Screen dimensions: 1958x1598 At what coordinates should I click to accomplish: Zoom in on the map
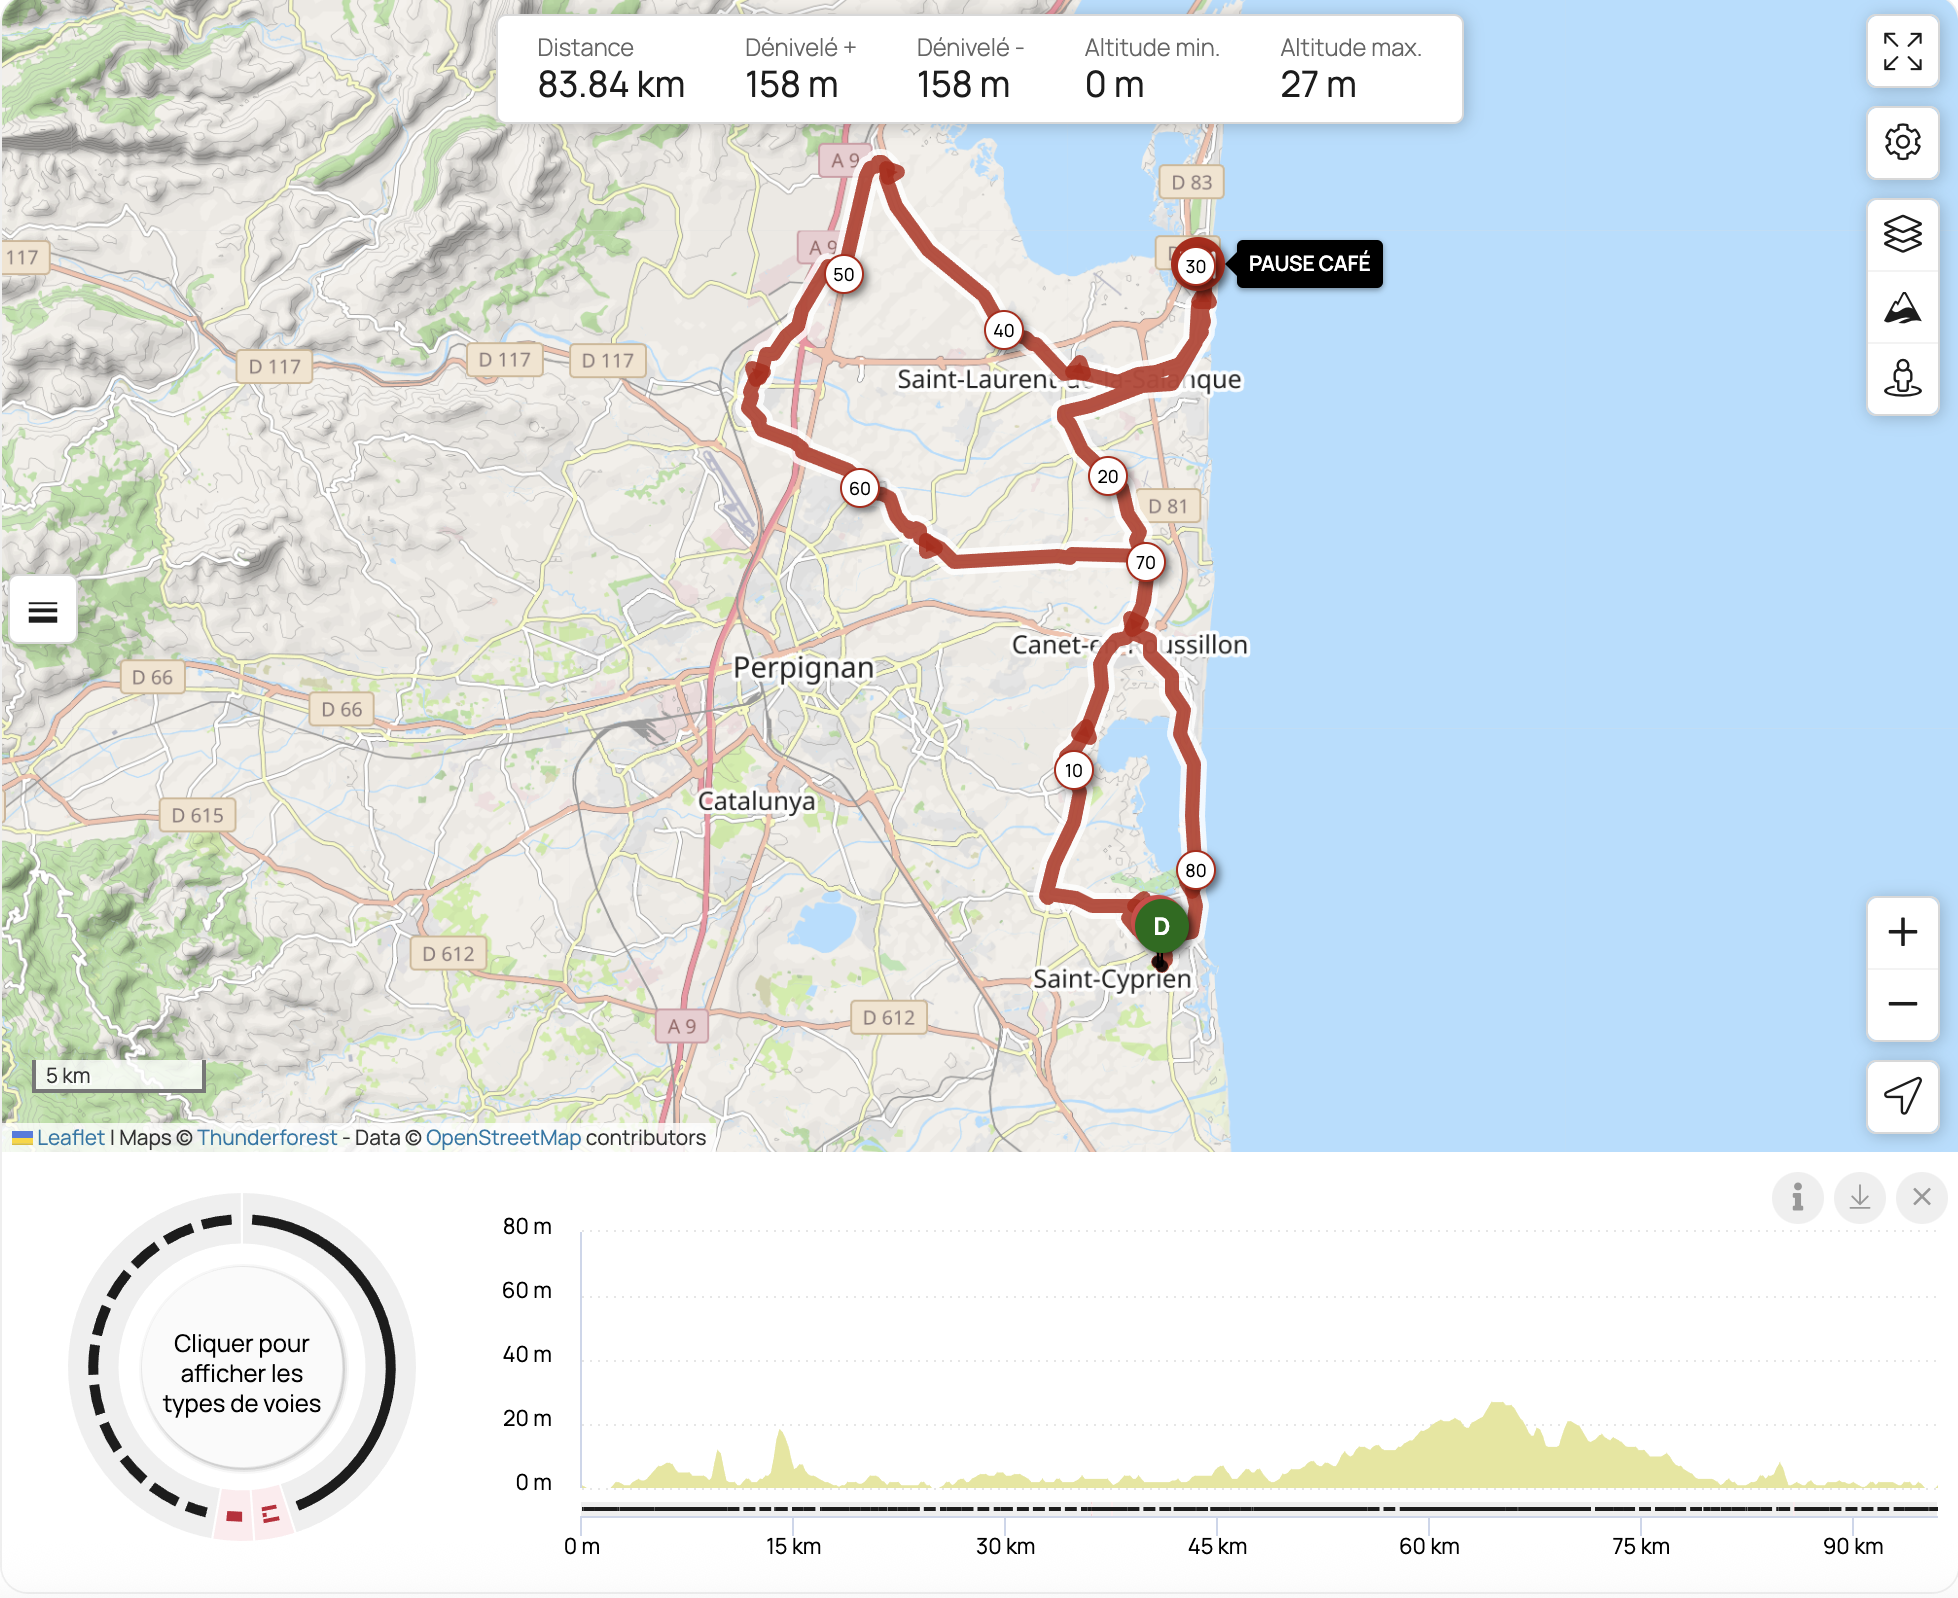[1902, 932]
